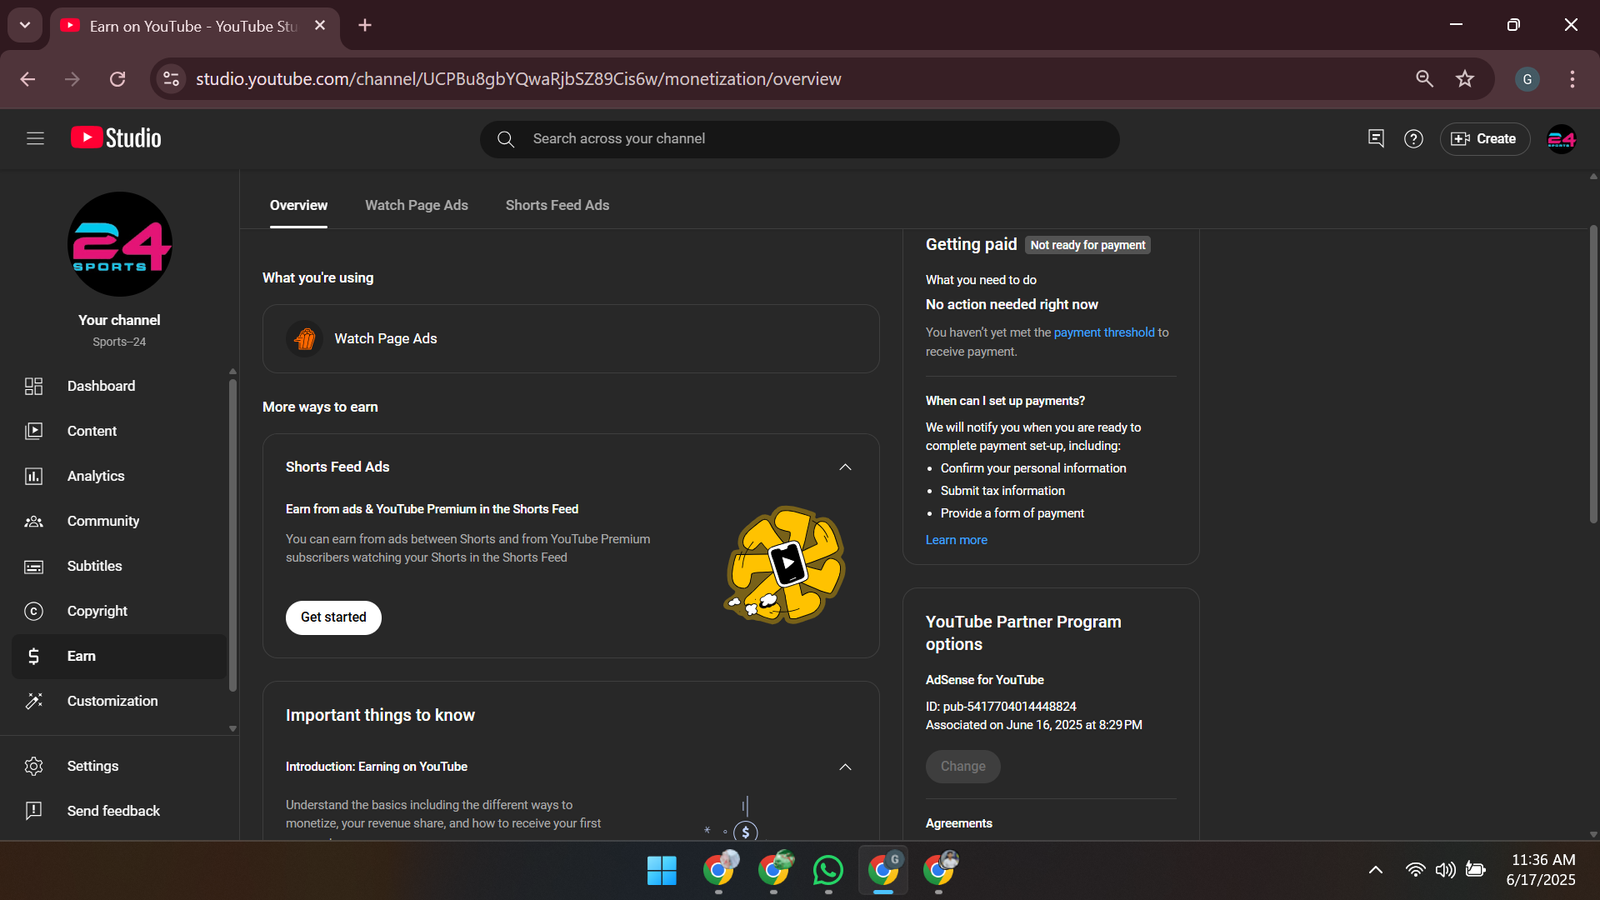1600x900 pixels.
Task: Open WhatsApp from the taskbar
Action: pos(828,870)
